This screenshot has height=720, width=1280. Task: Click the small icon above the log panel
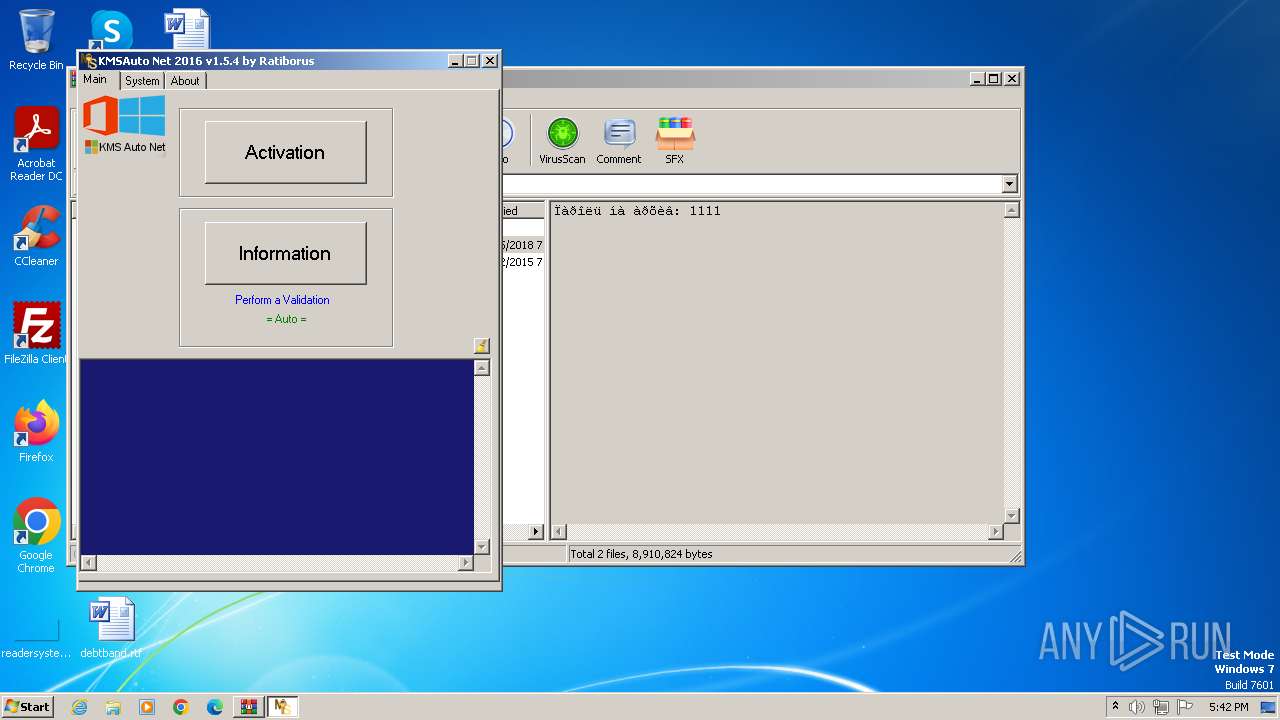481,346
